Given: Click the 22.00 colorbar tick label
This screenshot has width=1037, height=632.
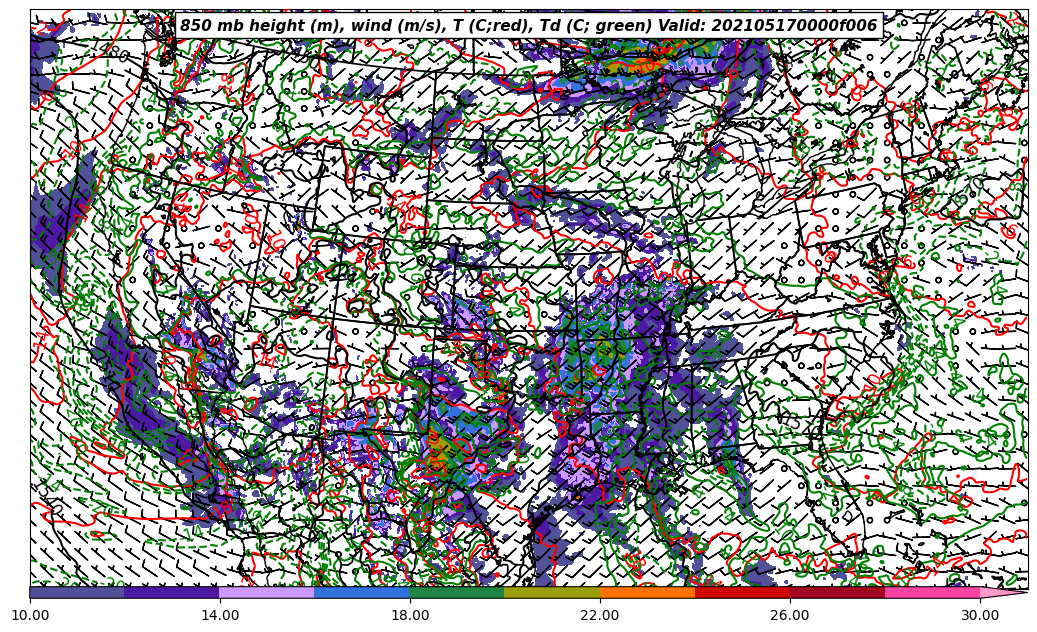Looking at the screenshot, I should (600, 615).
